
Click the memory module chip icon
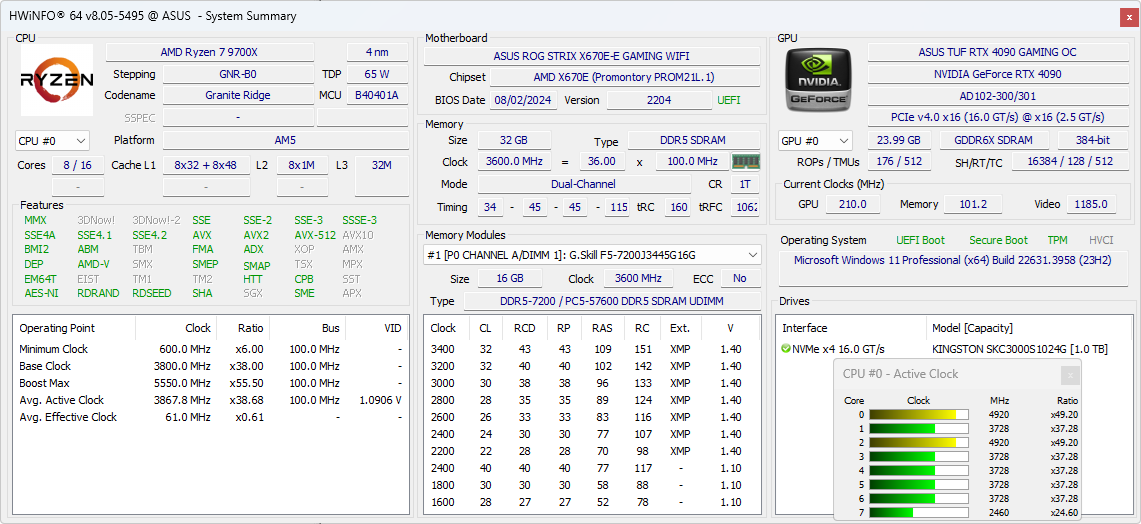point(746,162)
